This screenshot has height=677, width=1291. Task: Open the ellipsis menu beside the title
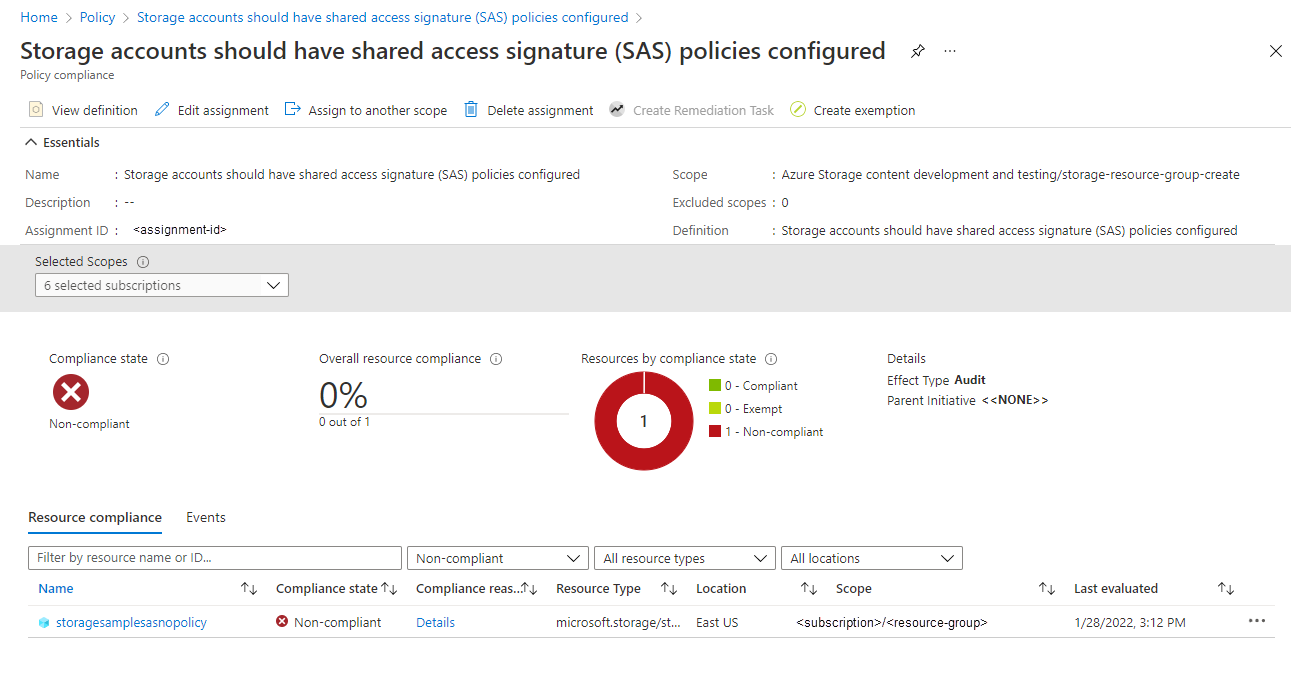coord(950,51)
